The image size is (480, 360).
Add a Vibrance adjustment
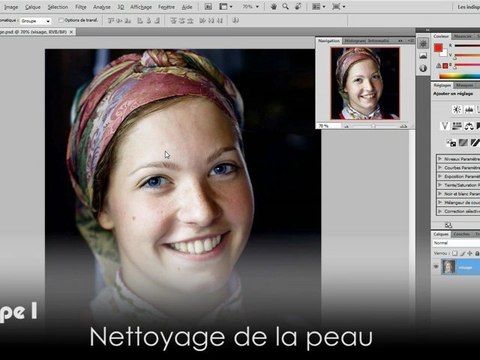coord(444,126)
